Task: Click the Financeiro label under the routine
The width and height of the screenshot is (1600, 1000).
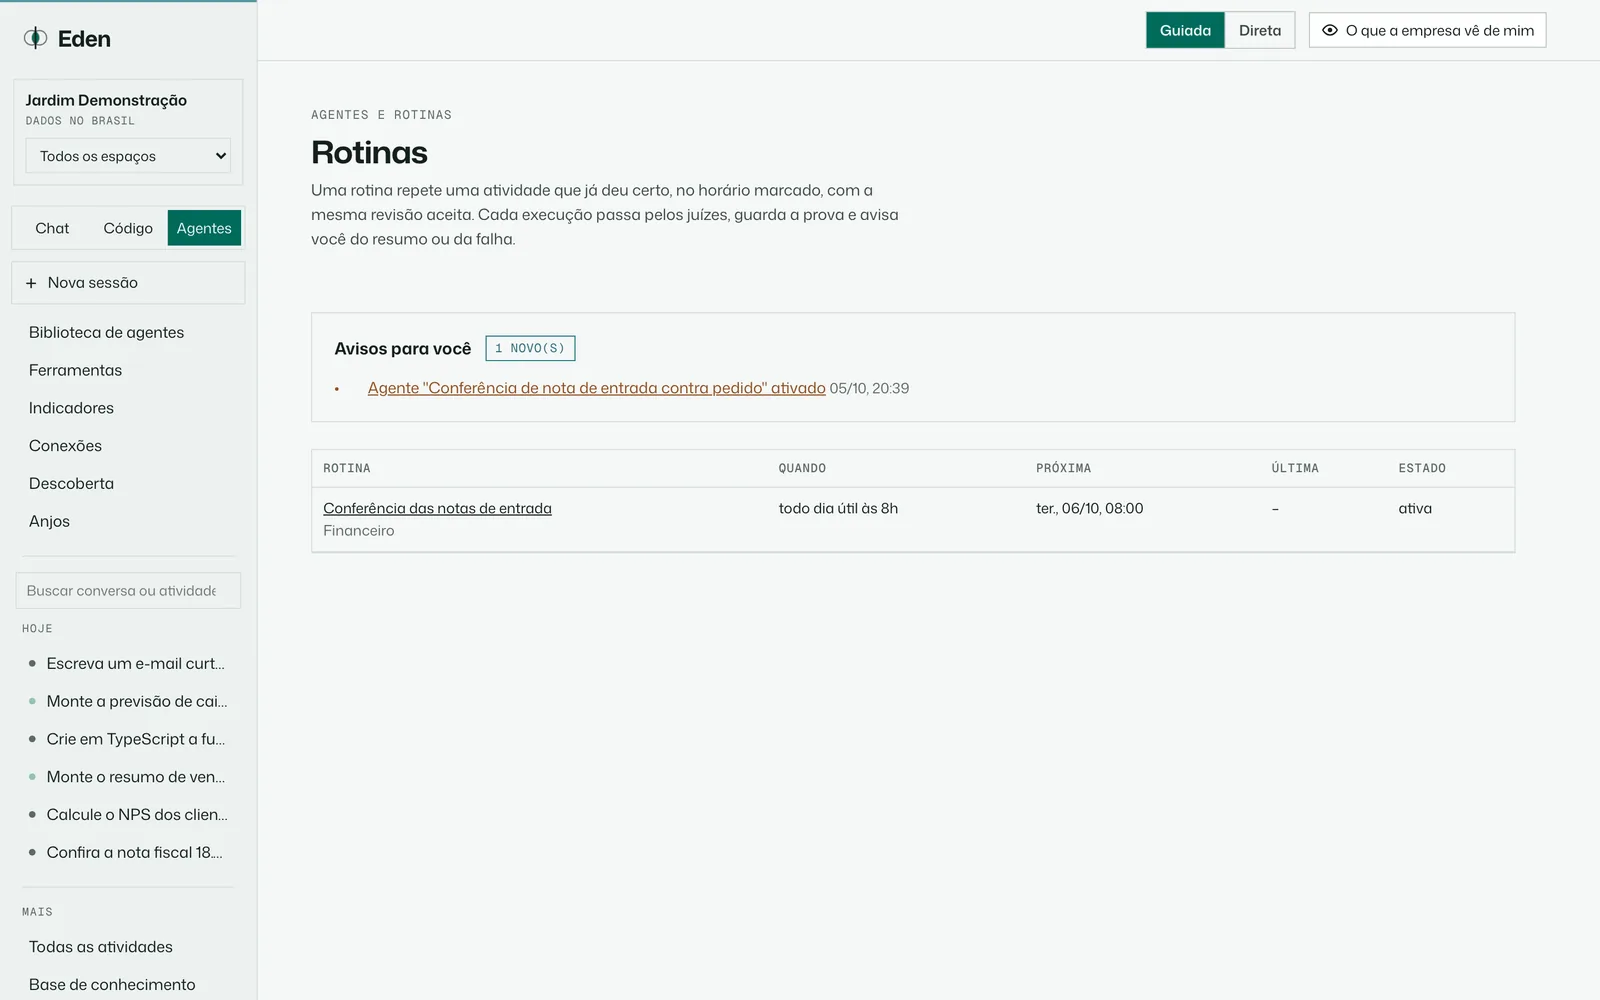Action: point(358,531)
